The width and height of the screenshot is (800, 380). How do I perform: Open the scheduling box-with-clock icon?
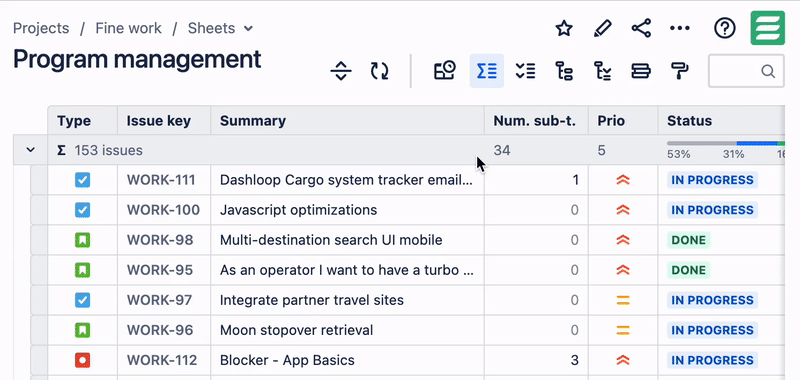(444, 71)
